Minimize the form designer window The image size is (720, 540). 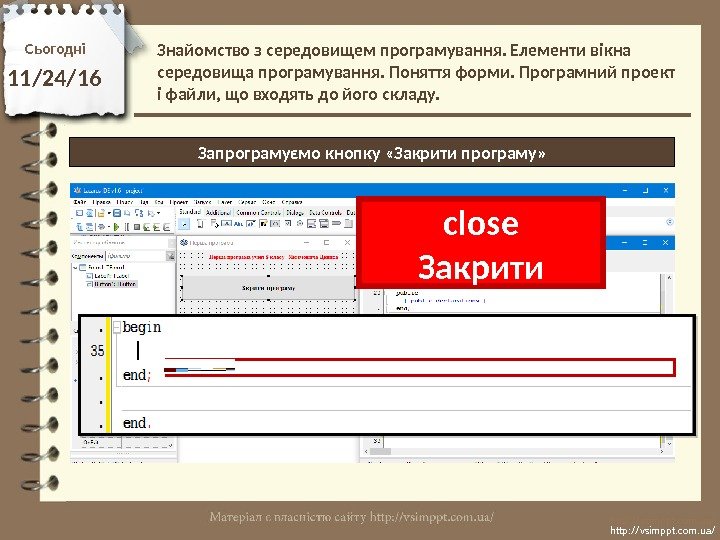(306, 242)
